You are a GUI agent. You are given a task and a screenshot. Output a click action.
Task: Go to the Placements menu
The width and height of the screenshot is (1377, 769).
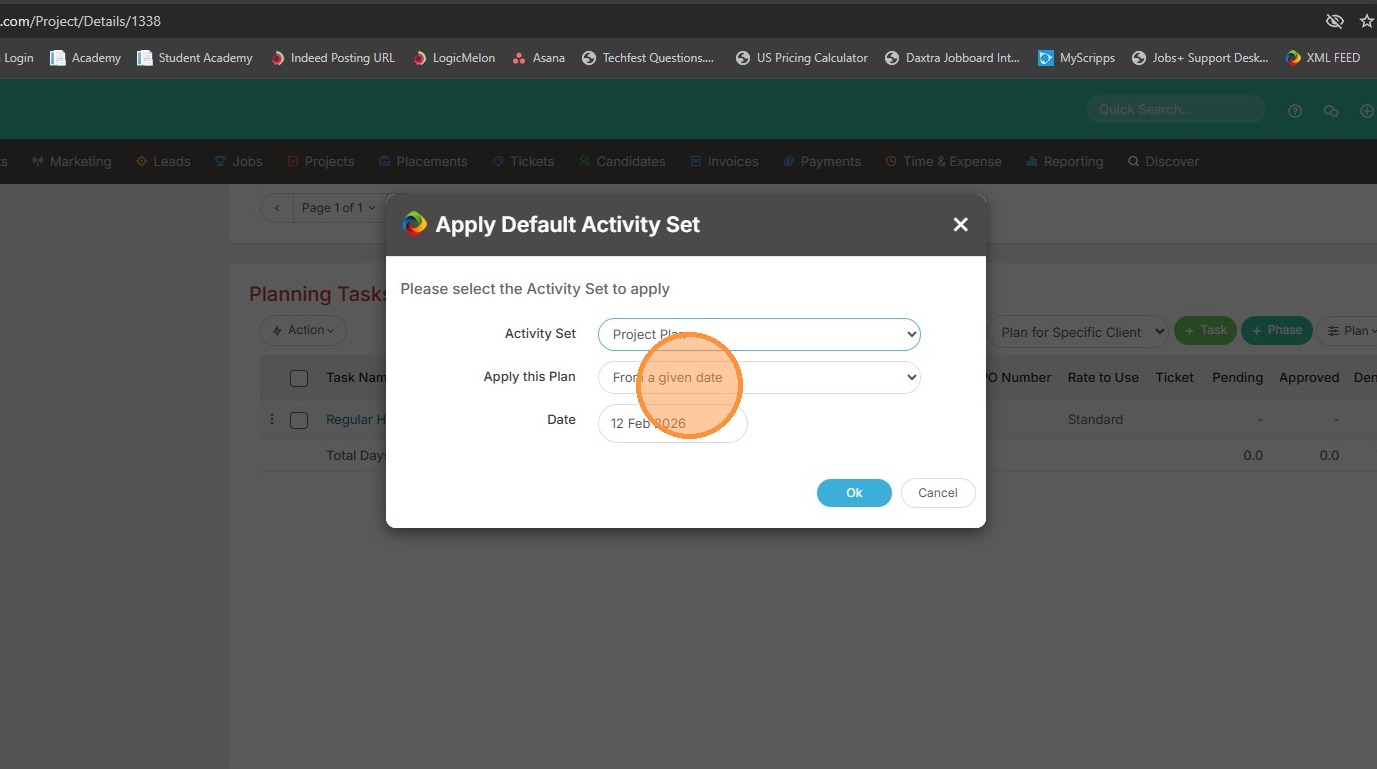point(423,161)
